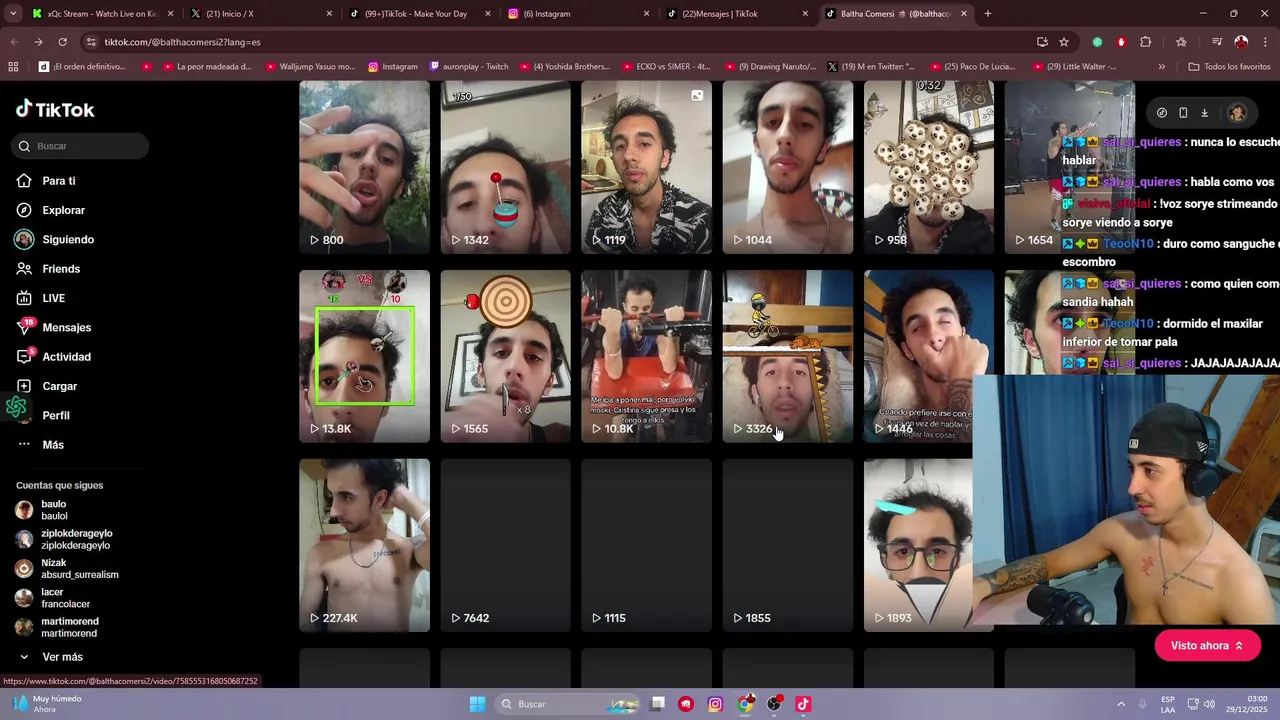1280x720 pixels.
Task: Open Instagram from the Windows taskbar
Action: point(715,704)
